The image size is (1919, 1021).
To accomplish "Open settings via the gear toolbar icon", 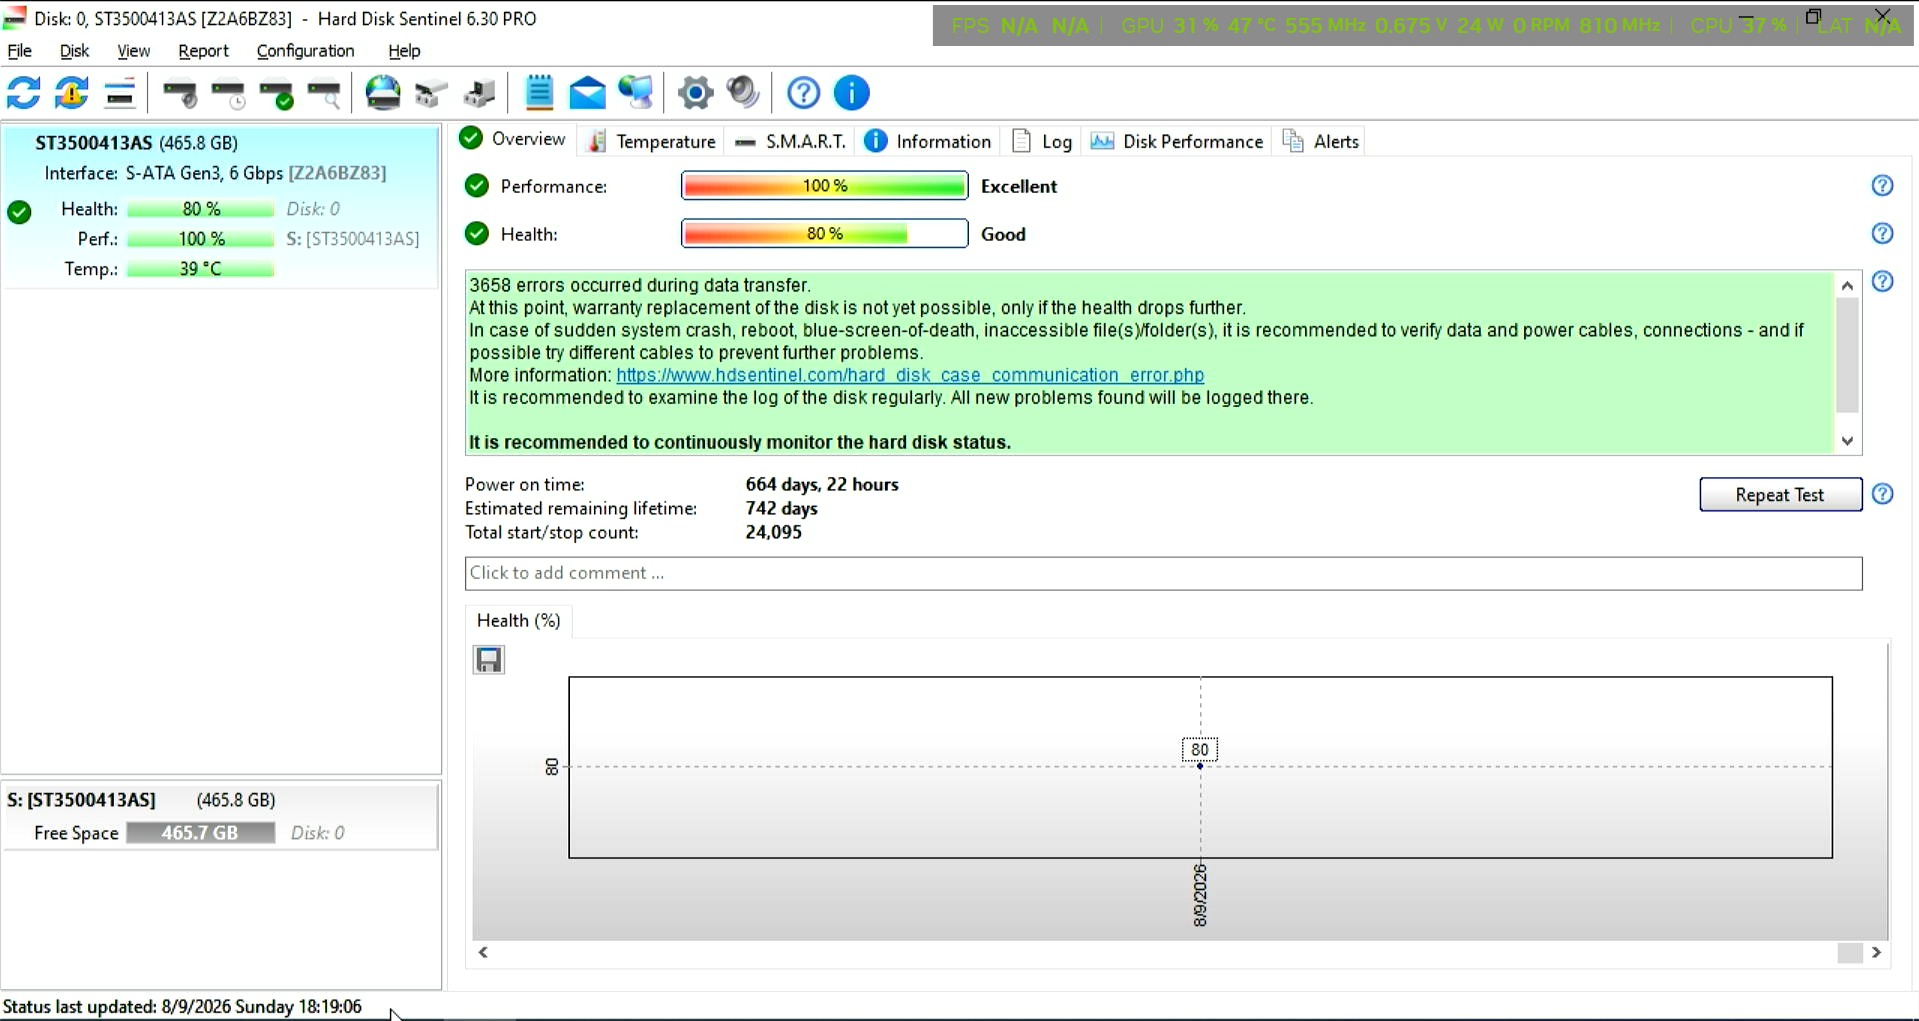I will (x=695, y=93).
